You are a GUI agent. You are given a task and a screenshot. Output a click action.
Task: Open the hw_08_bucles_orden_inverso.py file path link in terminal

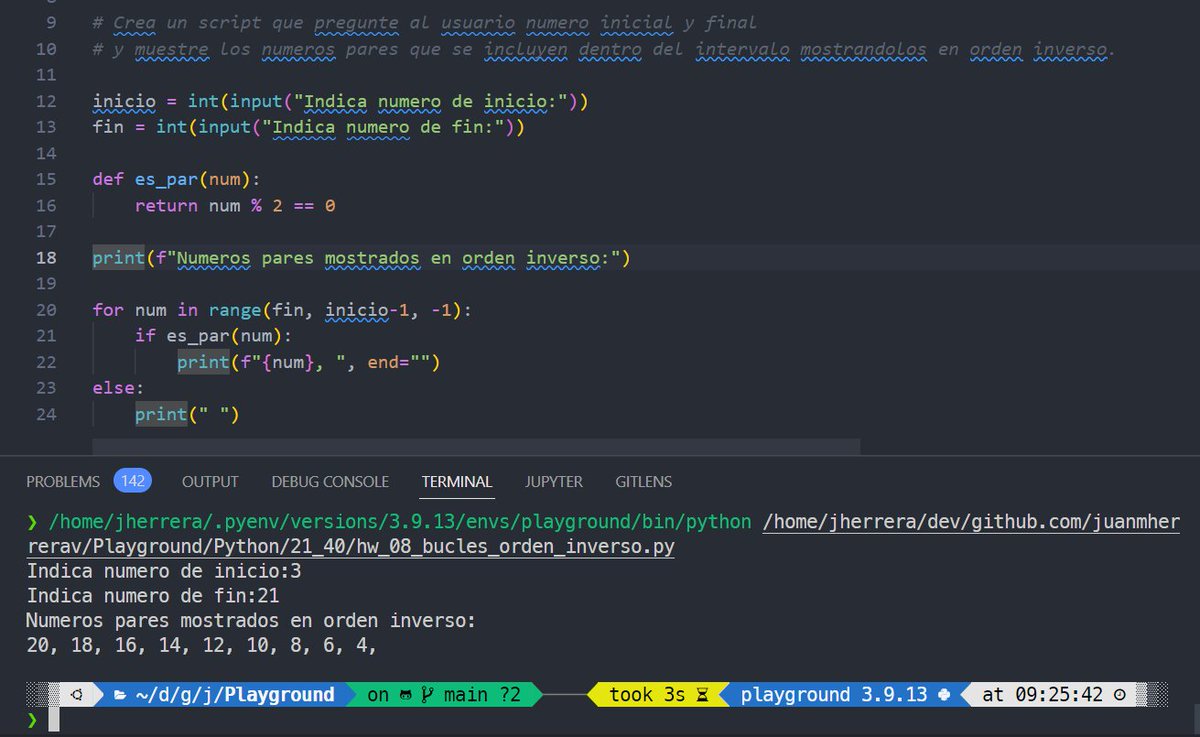tap(351, 547)
